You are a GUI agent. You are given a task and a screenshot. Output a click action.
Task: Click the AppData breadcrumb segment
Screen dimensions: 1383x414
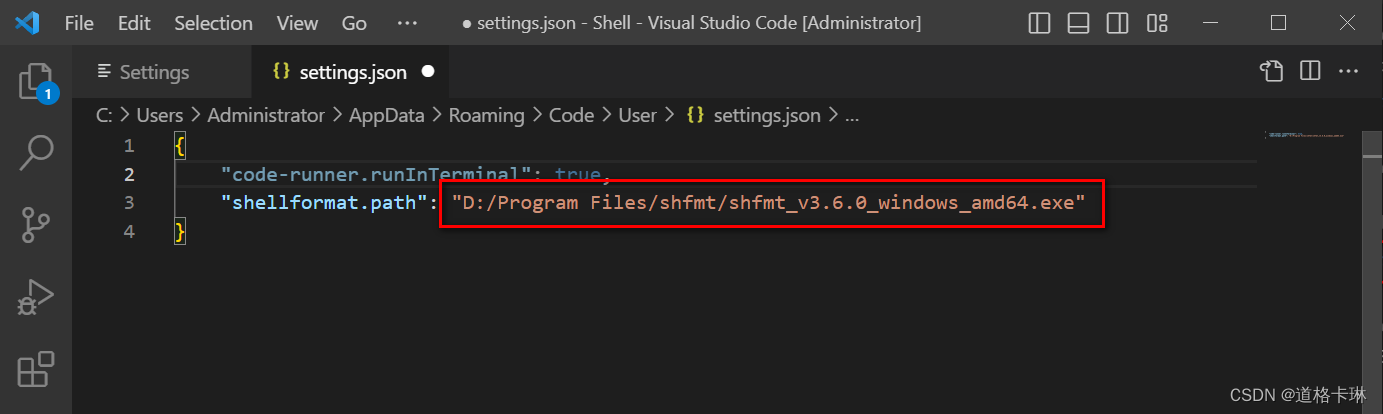click(x=387, y=115)
